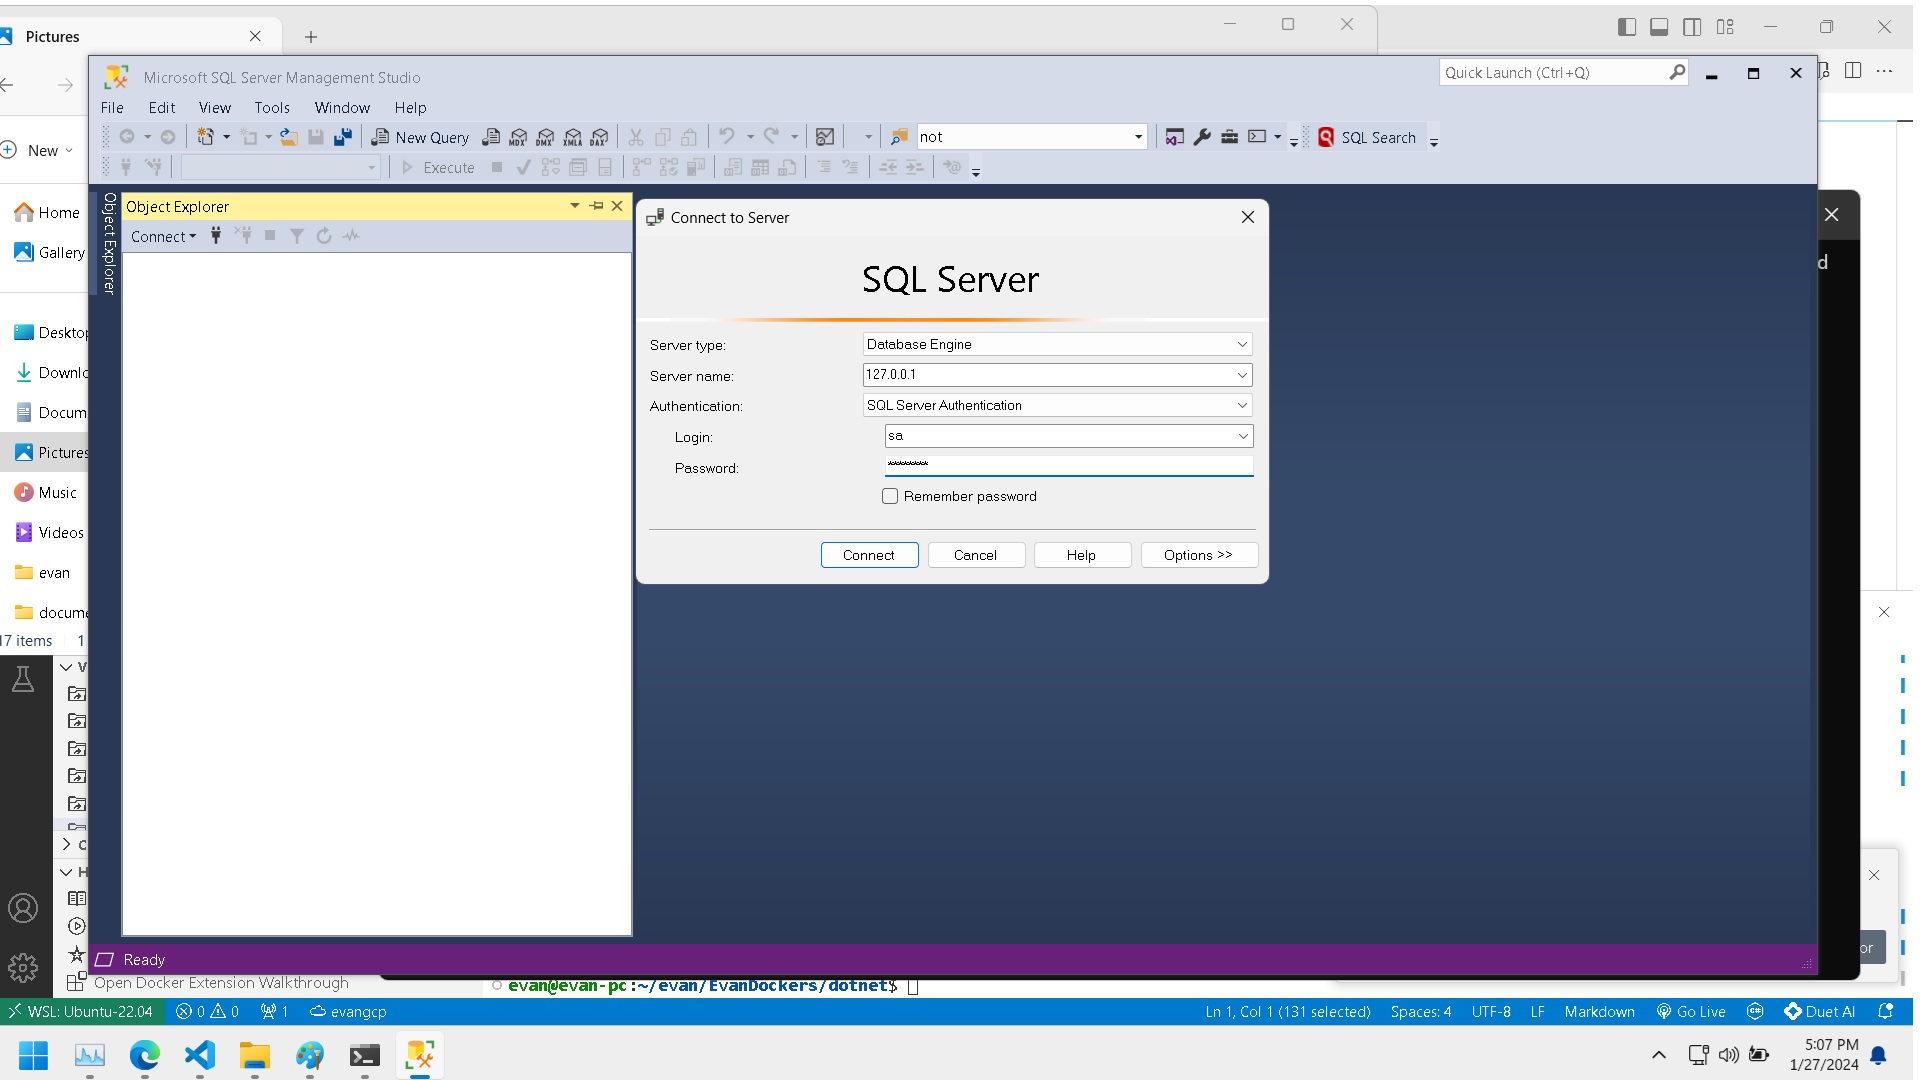
Task: Click the VS Code Accounts icon
Action: [23, 908]
